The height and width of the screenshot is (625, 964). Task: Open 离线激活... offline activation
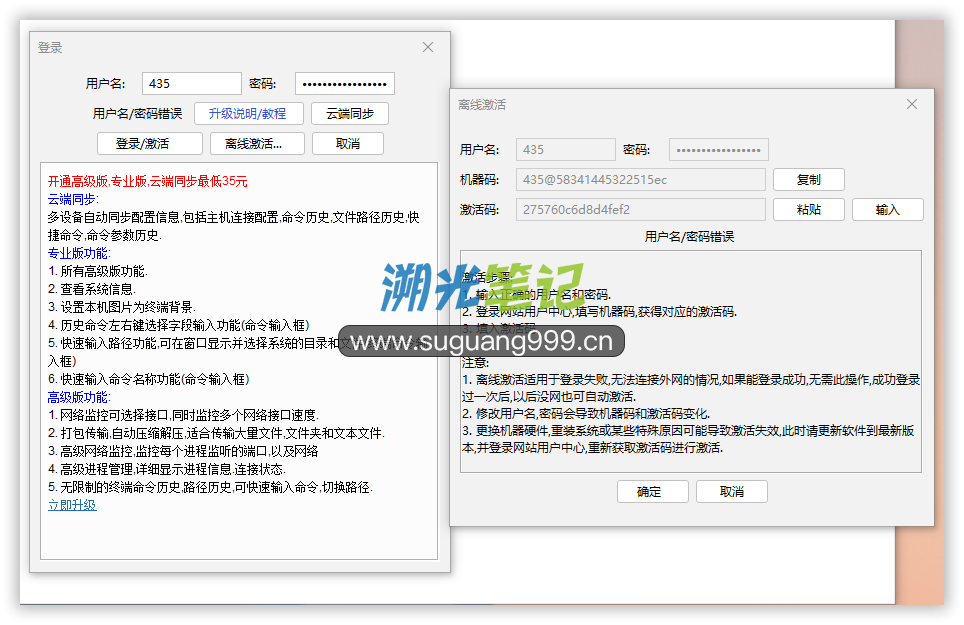(x=252, y=144)
